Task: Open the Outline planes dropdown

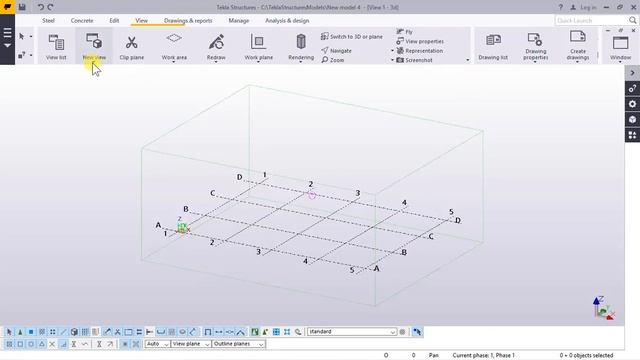Action: tap(238, 344)
